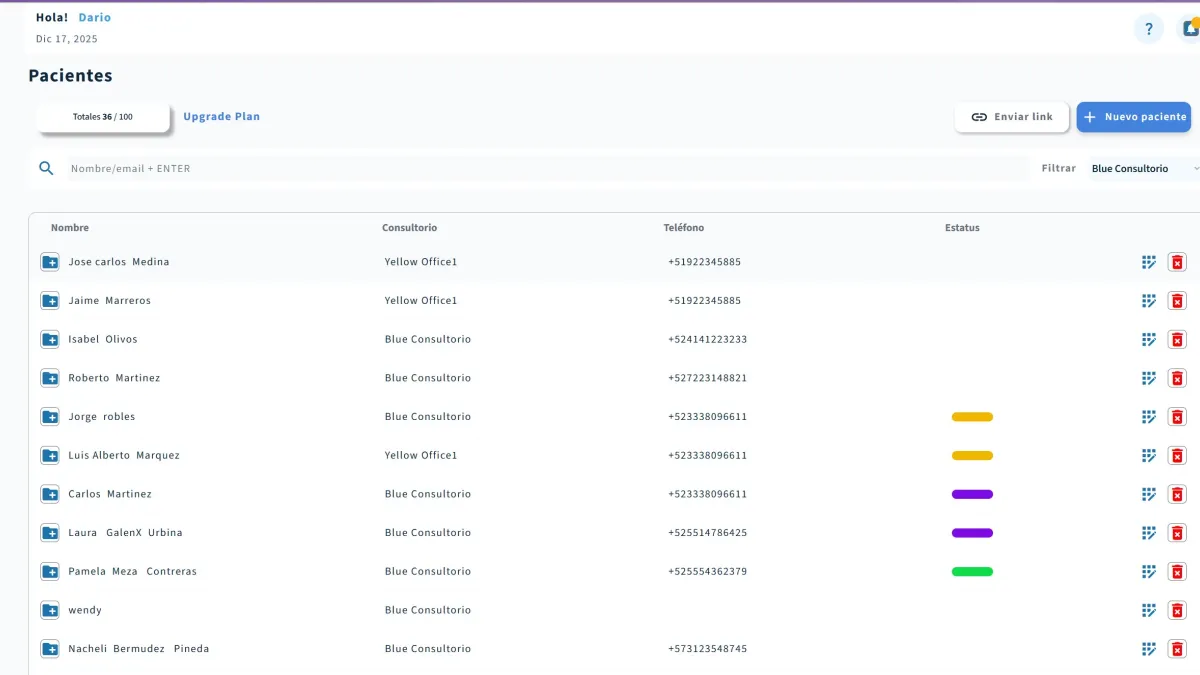1200x675 pixels.
Task: Click Laura GalenX Urbina's purple status bar
Action: [x=972, y=533]
